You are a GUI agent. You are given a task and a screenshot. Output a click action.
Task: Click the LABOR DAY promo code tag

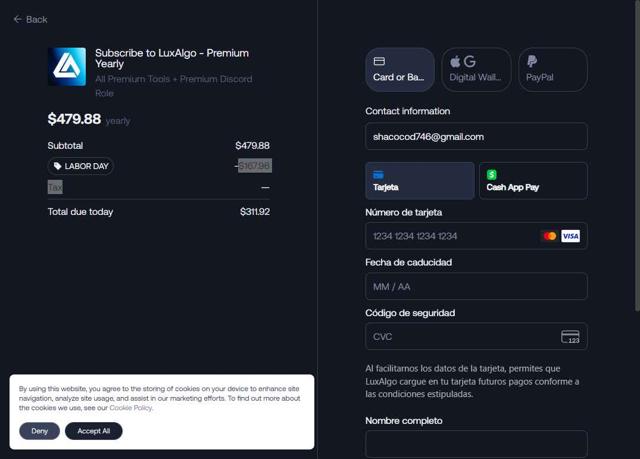click(81, 166)
